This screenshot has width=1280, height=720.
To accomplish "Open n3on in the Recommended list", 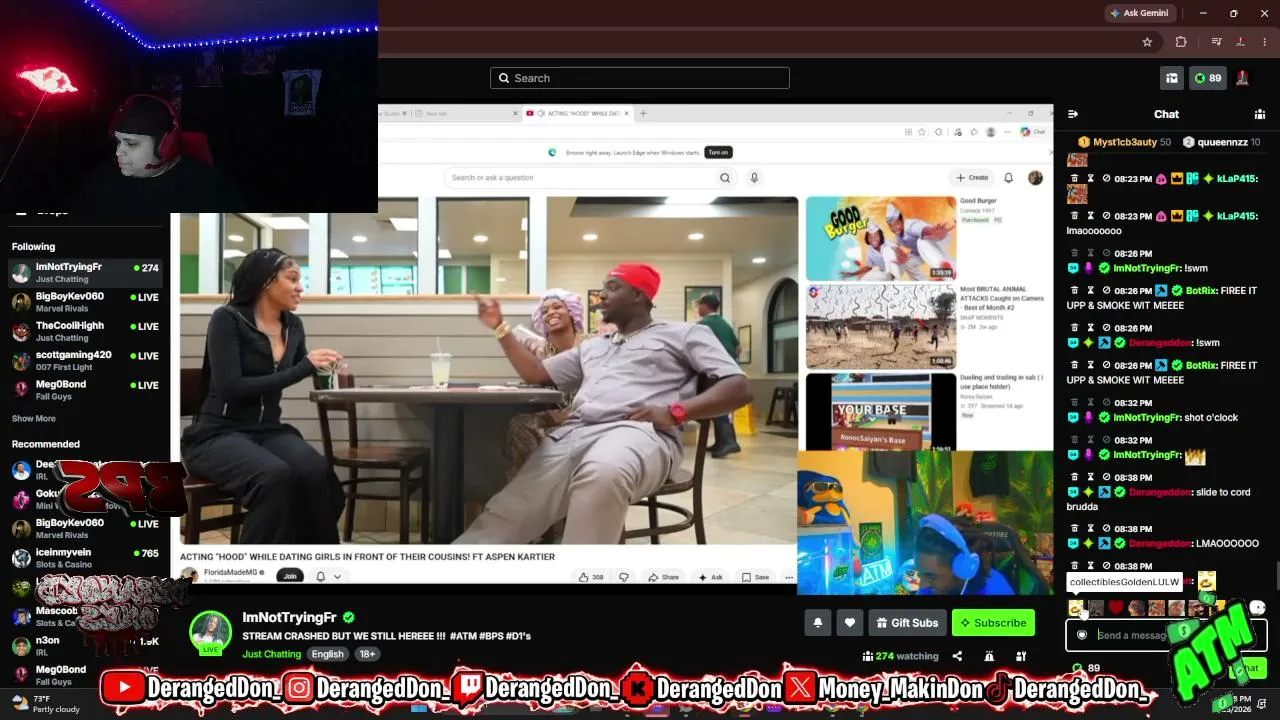I will tap(86, 646).
